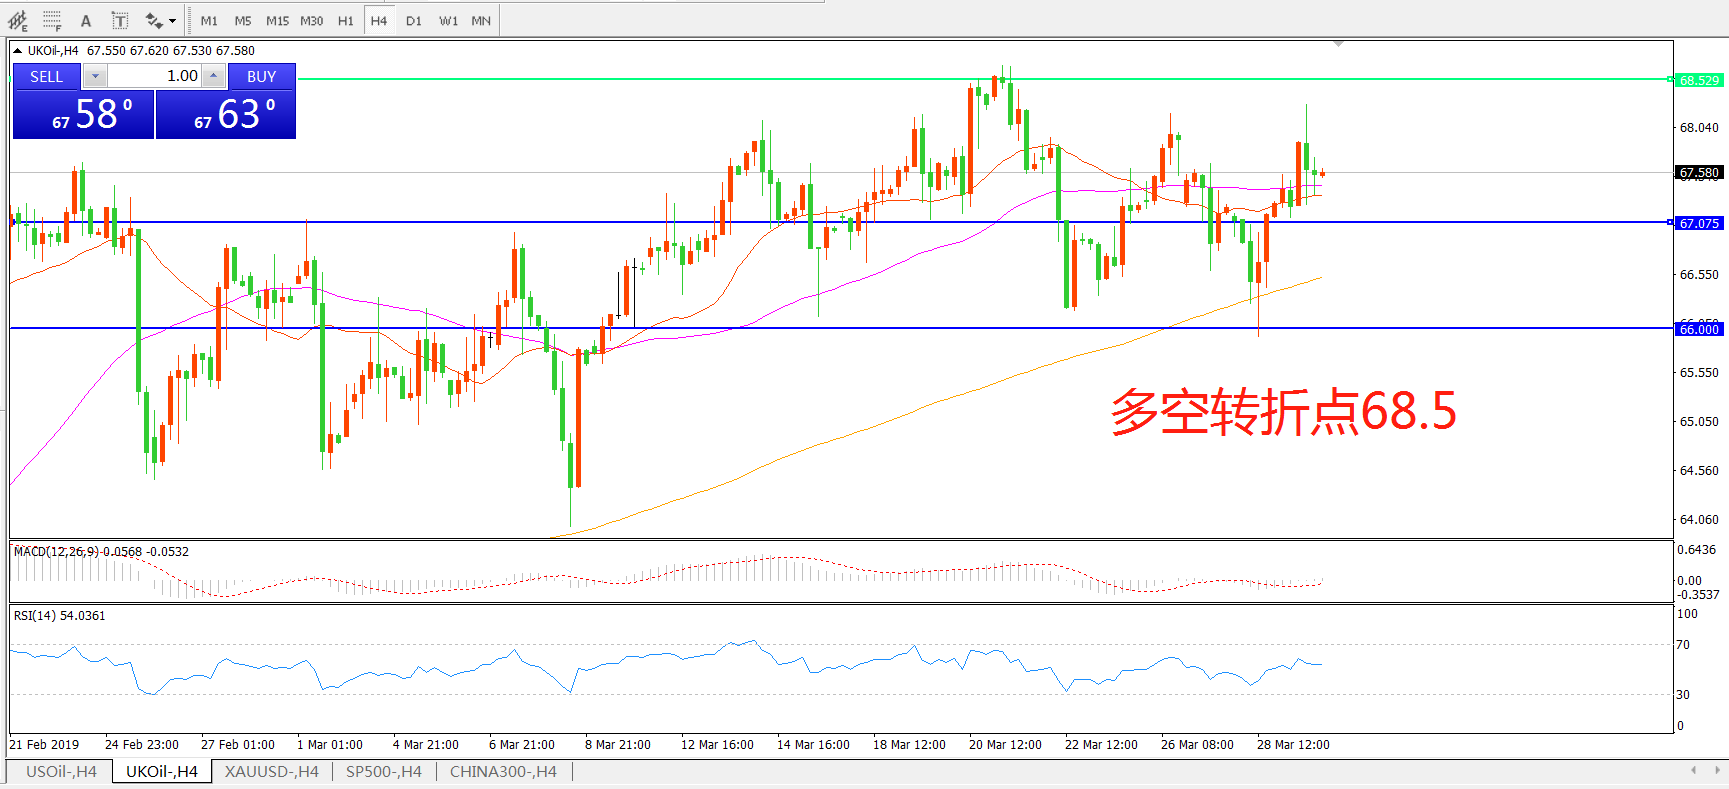Select the Text Label tool
Image resolution: width=1729 pixels, height=789 pixels.
tap(120, 20)
